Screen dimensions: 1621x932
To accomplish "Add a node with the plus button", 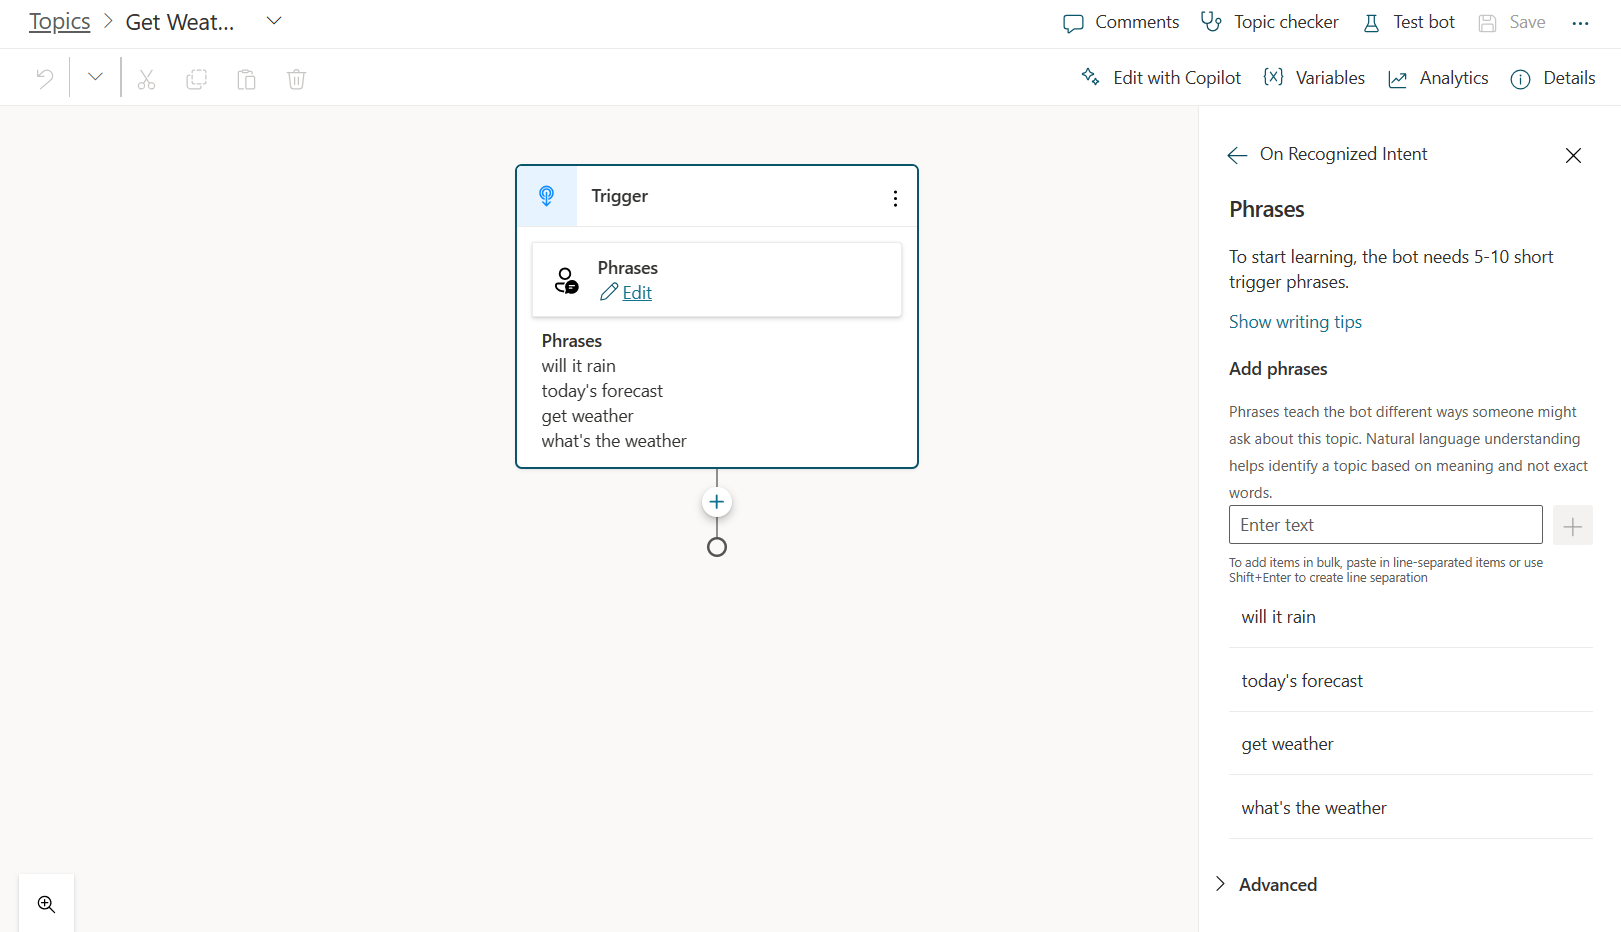I will (716, 502).
